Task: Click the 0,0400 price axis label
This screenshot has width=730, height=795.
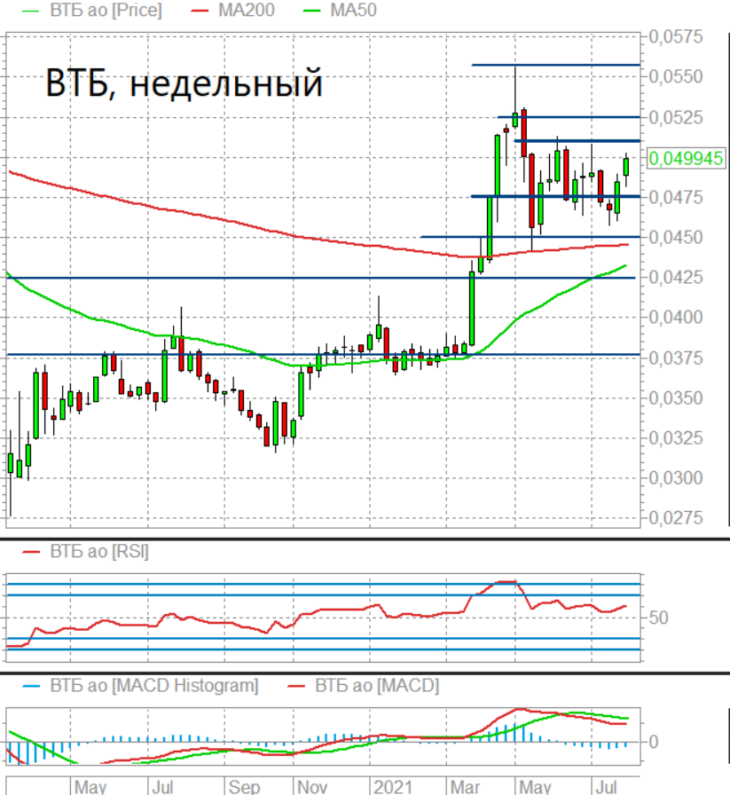Action: pos(676,317)
